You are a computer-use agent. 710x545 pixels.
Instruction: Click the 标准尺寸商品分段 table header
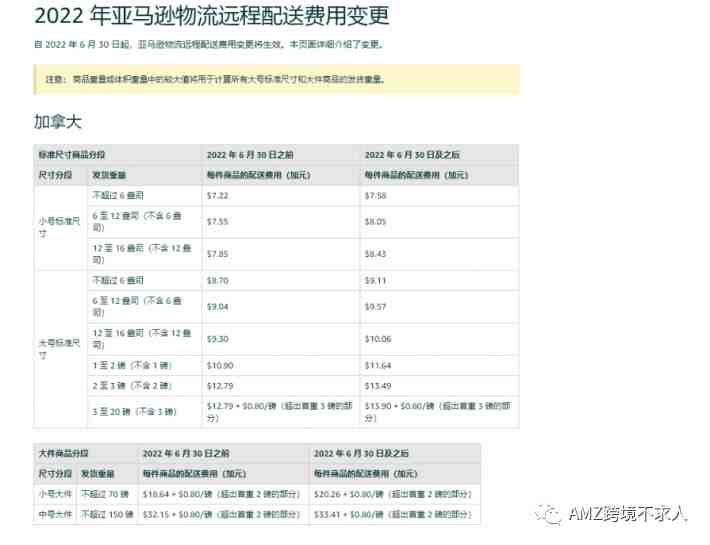click(x=72, y=155)
